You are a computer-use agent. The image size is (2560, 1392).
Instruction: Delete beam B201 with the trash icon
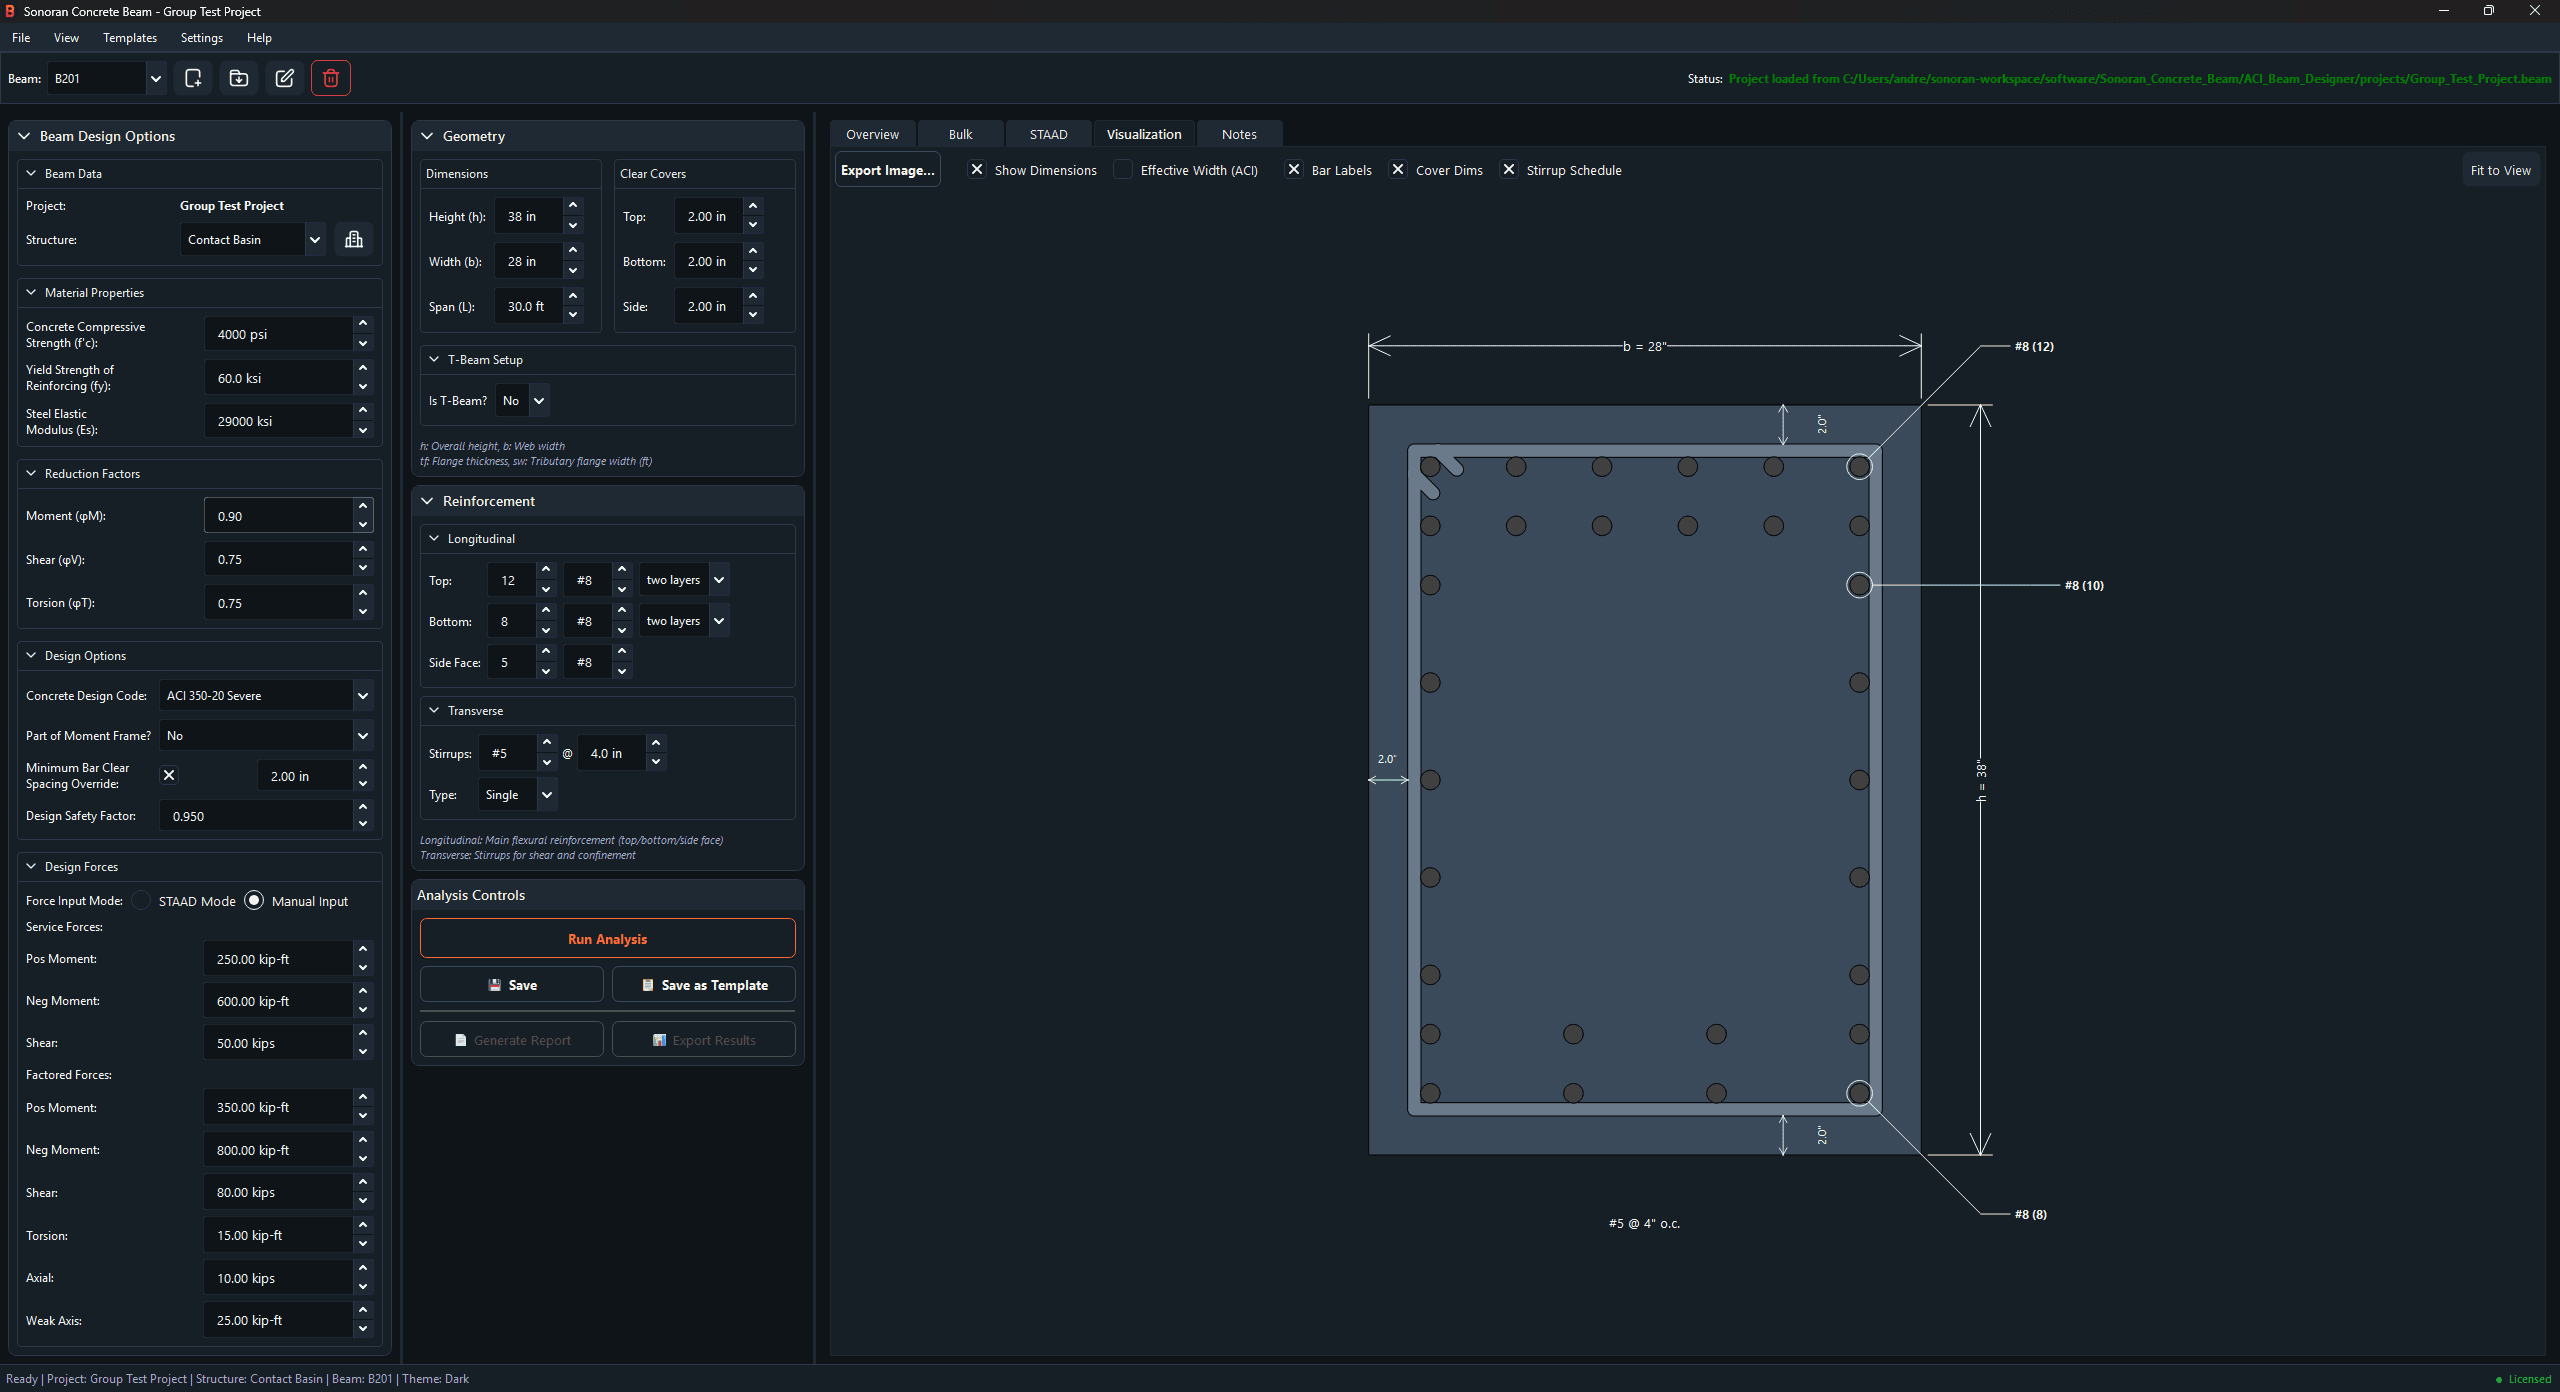tap(330, 78)
